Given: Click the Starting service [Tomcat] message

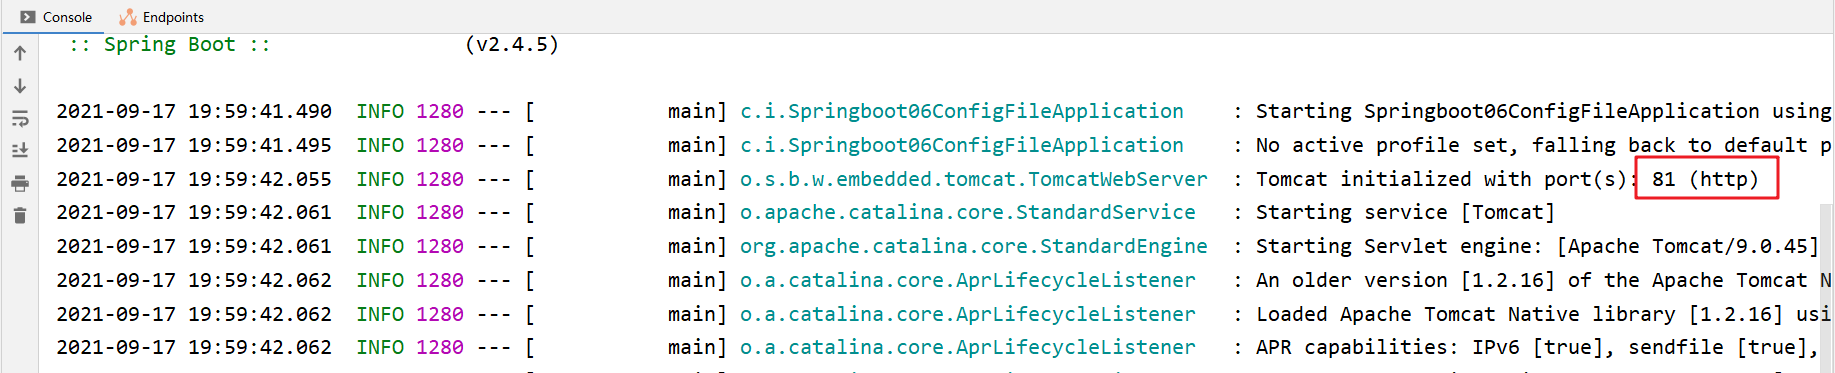Looking at the screenshot, I should point(1405,212).
